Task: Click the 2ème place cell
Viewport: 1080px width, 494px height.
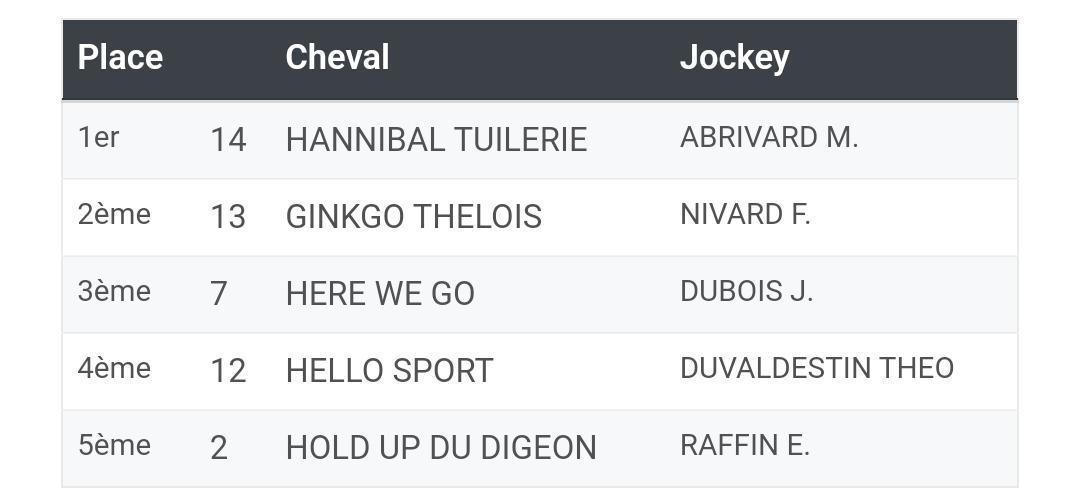Action: [x=114, y=215]
